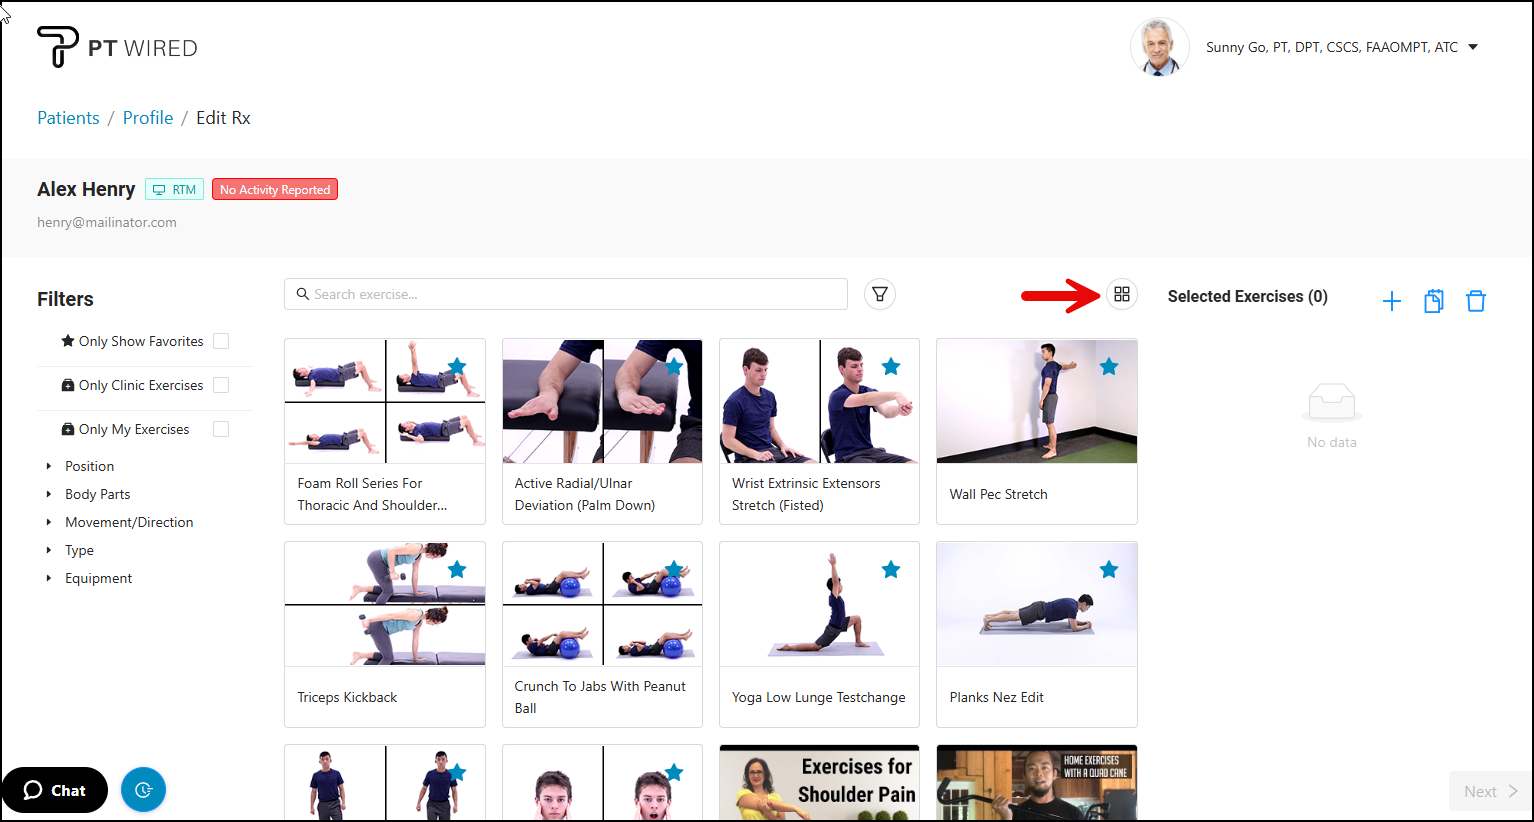This screenshot has height=822, width=1534.
Task: Select Crunch To Jabs With Peanut Ball thumbnail
Action: (602, 604)
